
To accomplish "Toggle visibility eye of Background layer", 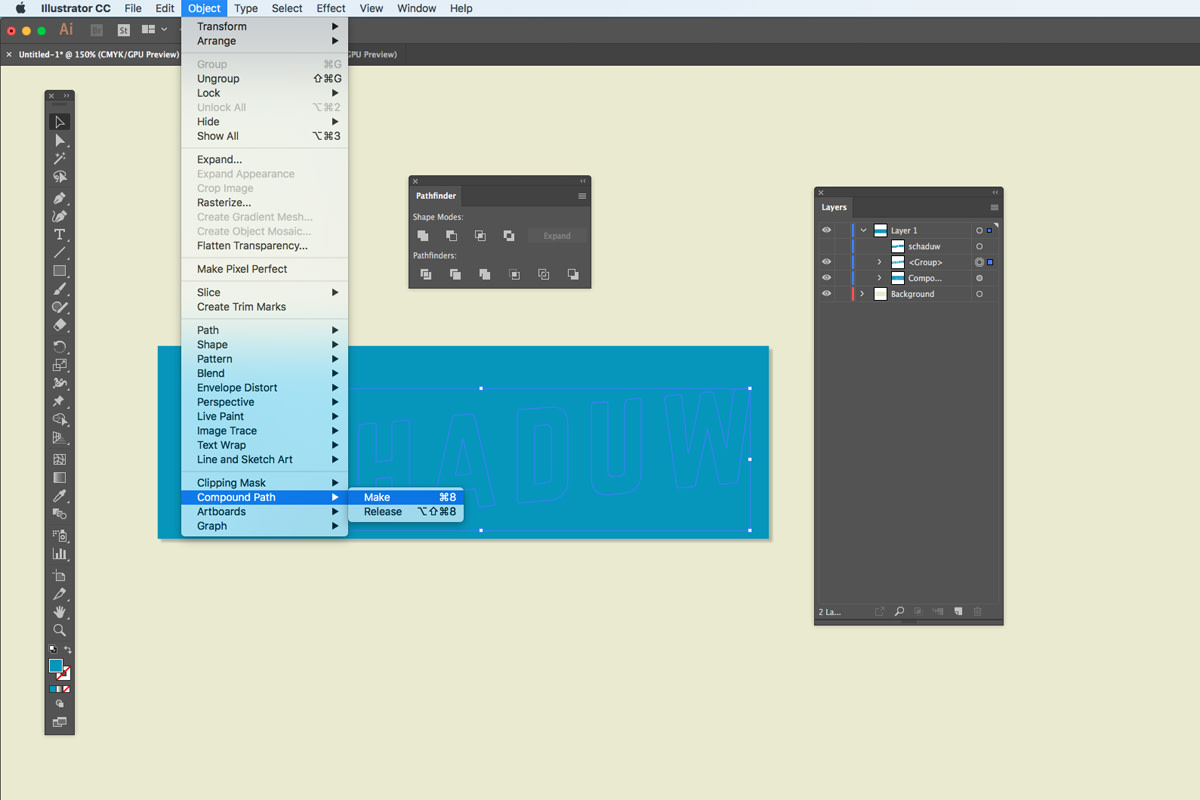I will tap(826, 294).
